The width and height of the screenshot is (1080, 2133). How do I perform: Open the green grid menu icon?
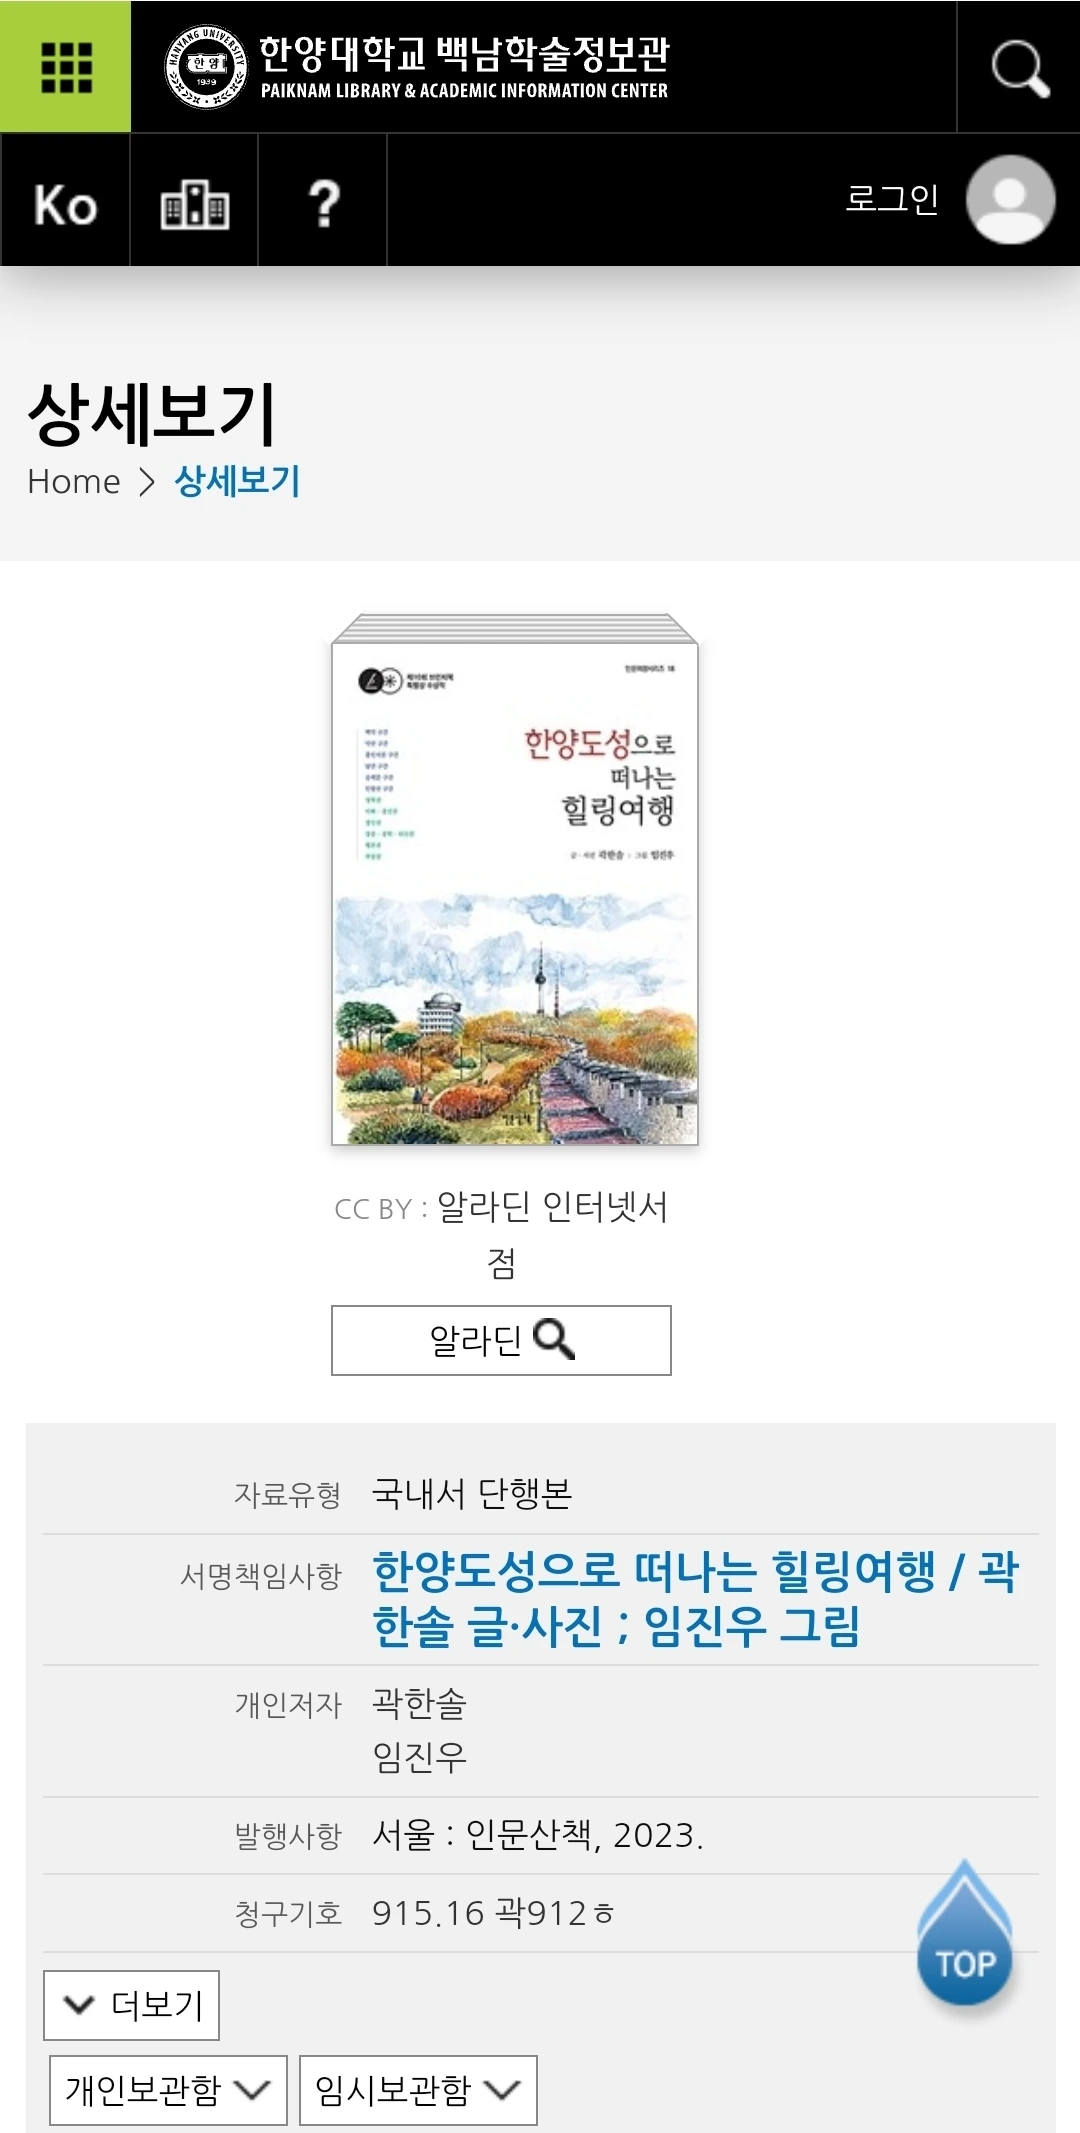pyautogui.click(x=65, y=67)
